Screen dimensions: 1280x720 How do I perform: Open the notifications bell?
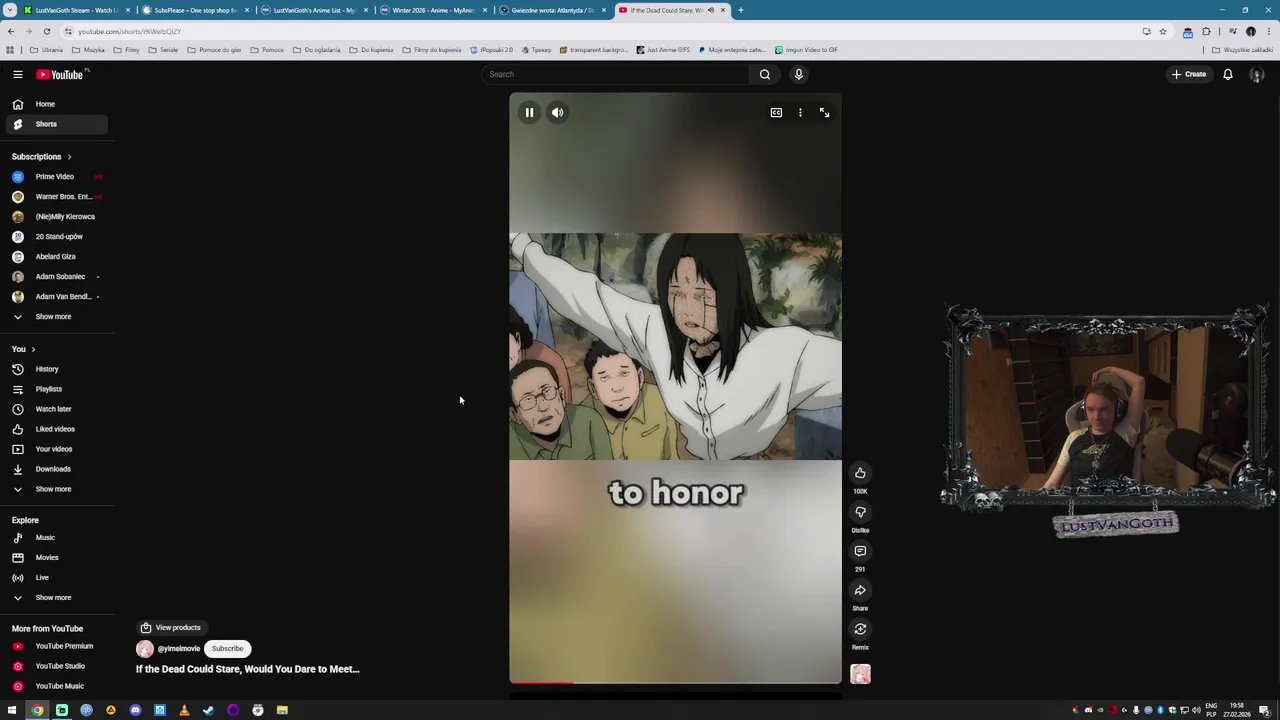pos(1227,74)
